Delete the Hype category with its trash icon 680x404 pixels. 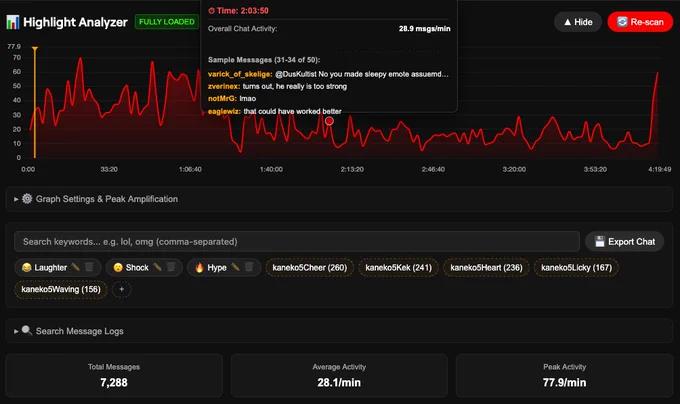249,267
